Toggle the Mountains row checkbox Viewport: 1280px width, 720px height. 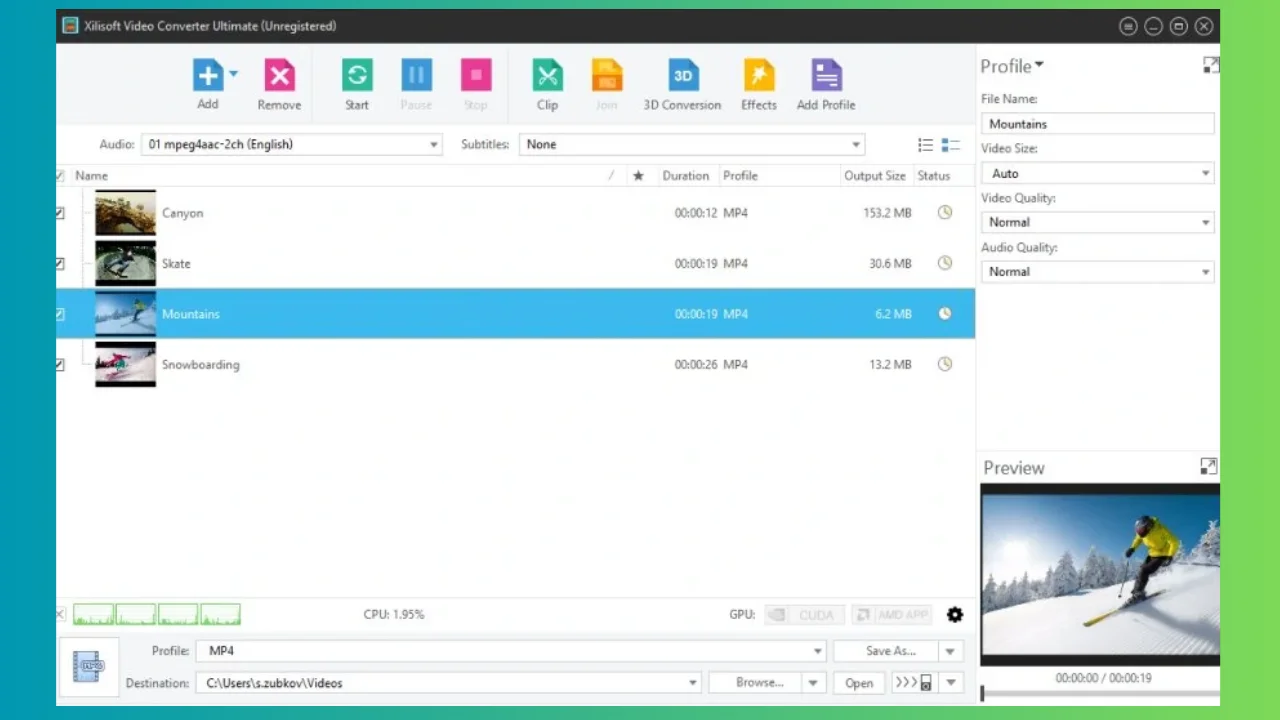60,314
